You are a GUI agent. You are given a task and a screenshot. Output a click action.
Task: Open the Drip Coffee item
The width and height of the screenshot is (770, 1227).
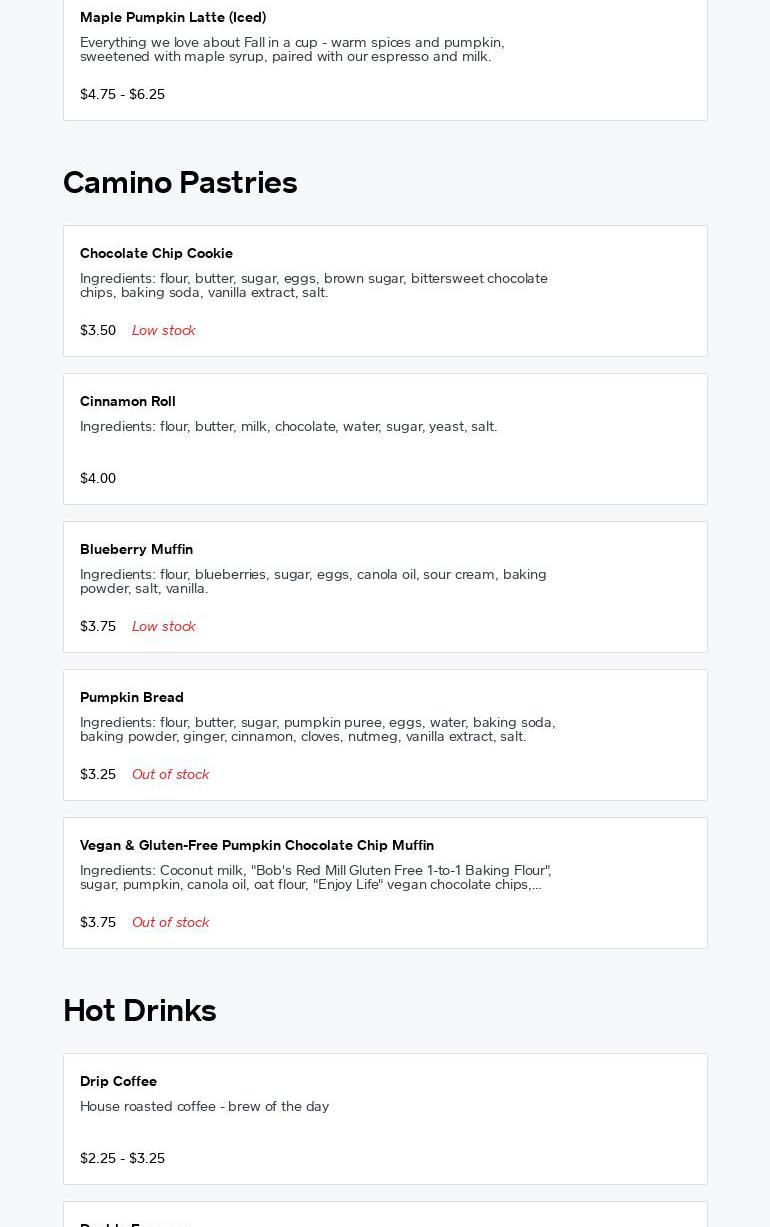(x=118, y=1081)
